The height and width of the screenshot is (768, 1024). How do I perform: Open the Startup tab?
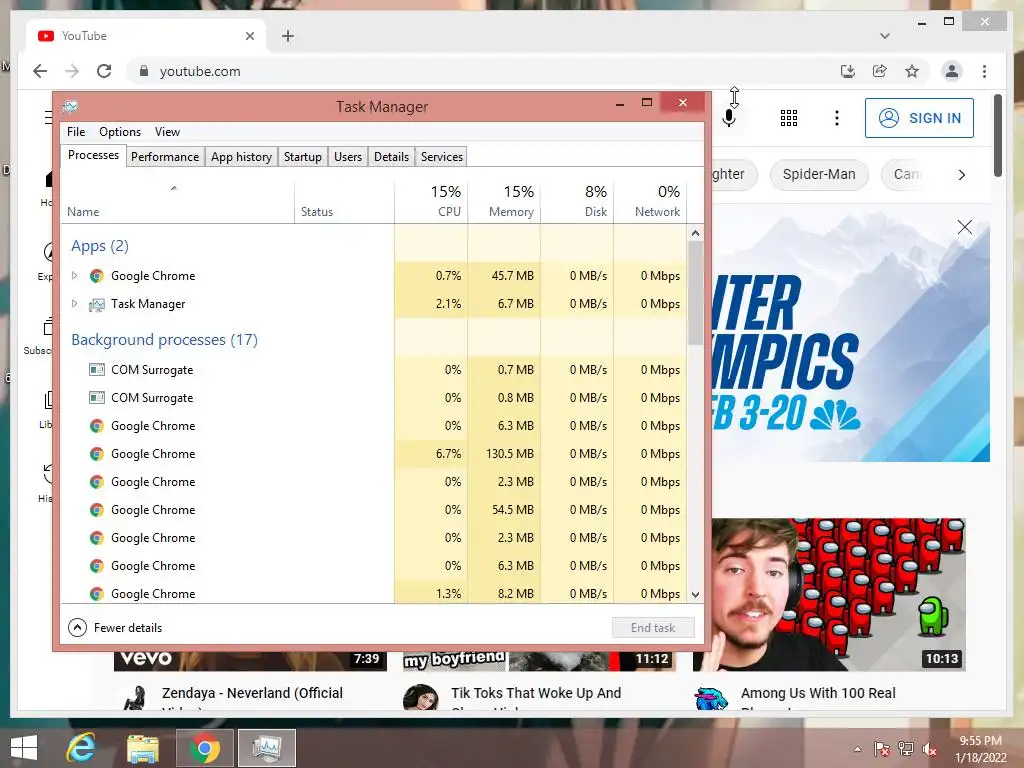(x=302, y=157)
